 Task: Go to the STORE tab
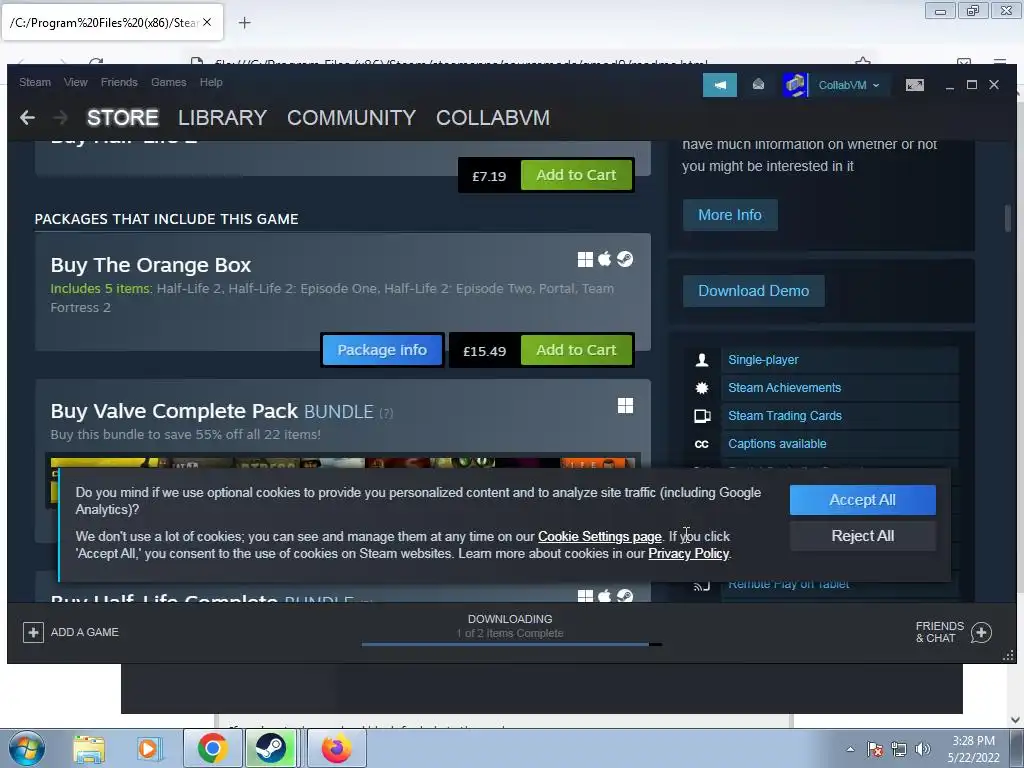pyautogui.click(x=123, y=118)
